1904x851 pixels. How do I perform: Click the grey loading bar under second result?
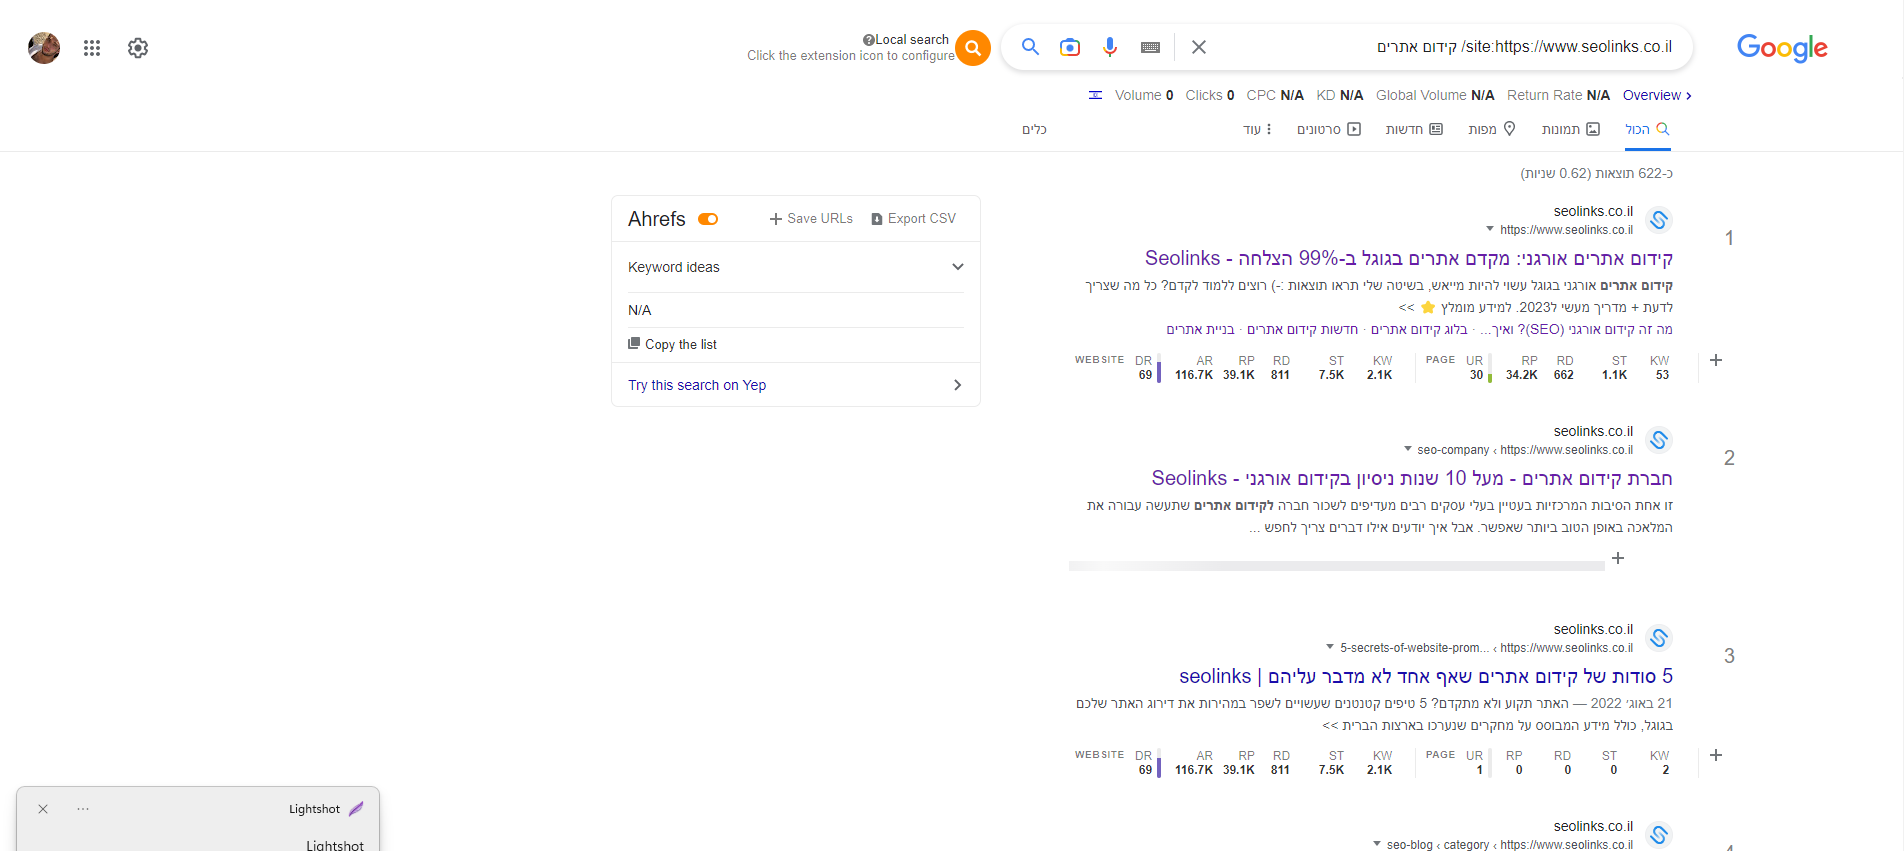(x=1337, y=566)
